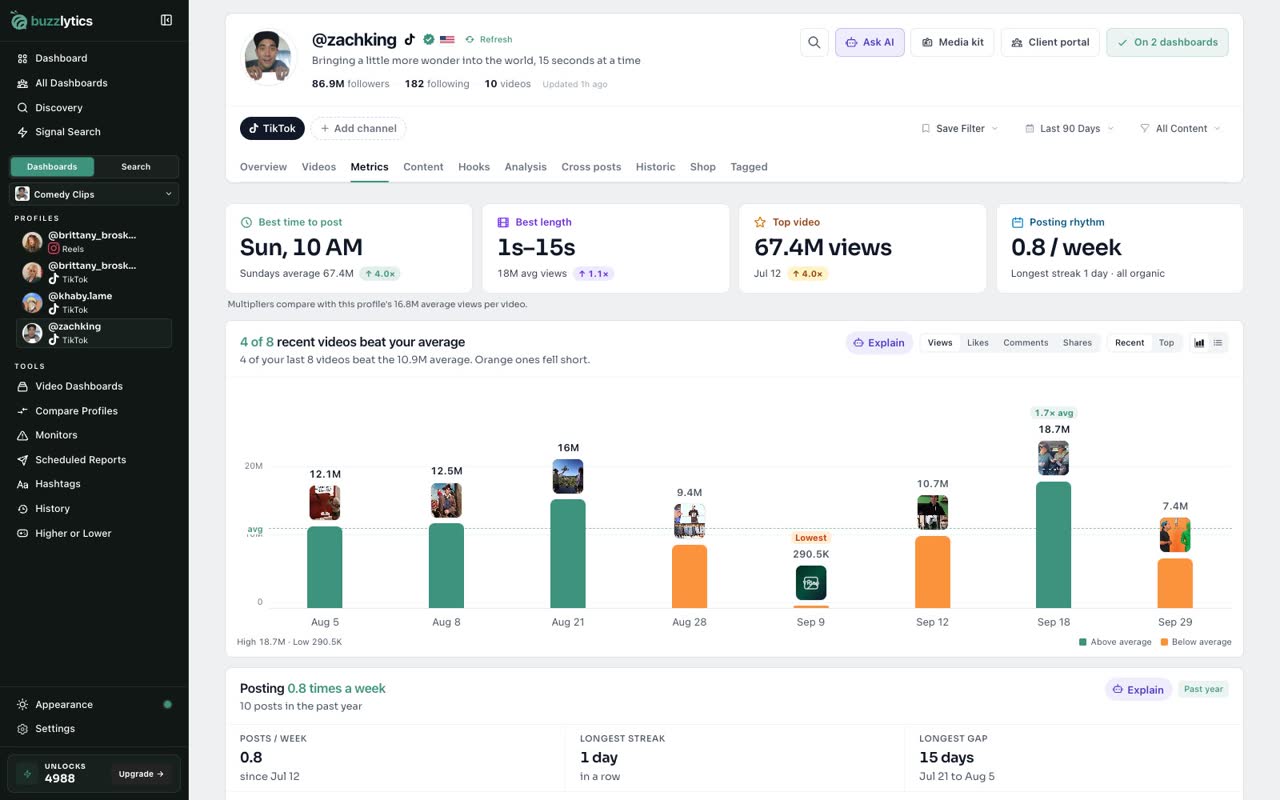1280x800 pixels.
Task: Open the Media kit
Action: tap(952, 42)
